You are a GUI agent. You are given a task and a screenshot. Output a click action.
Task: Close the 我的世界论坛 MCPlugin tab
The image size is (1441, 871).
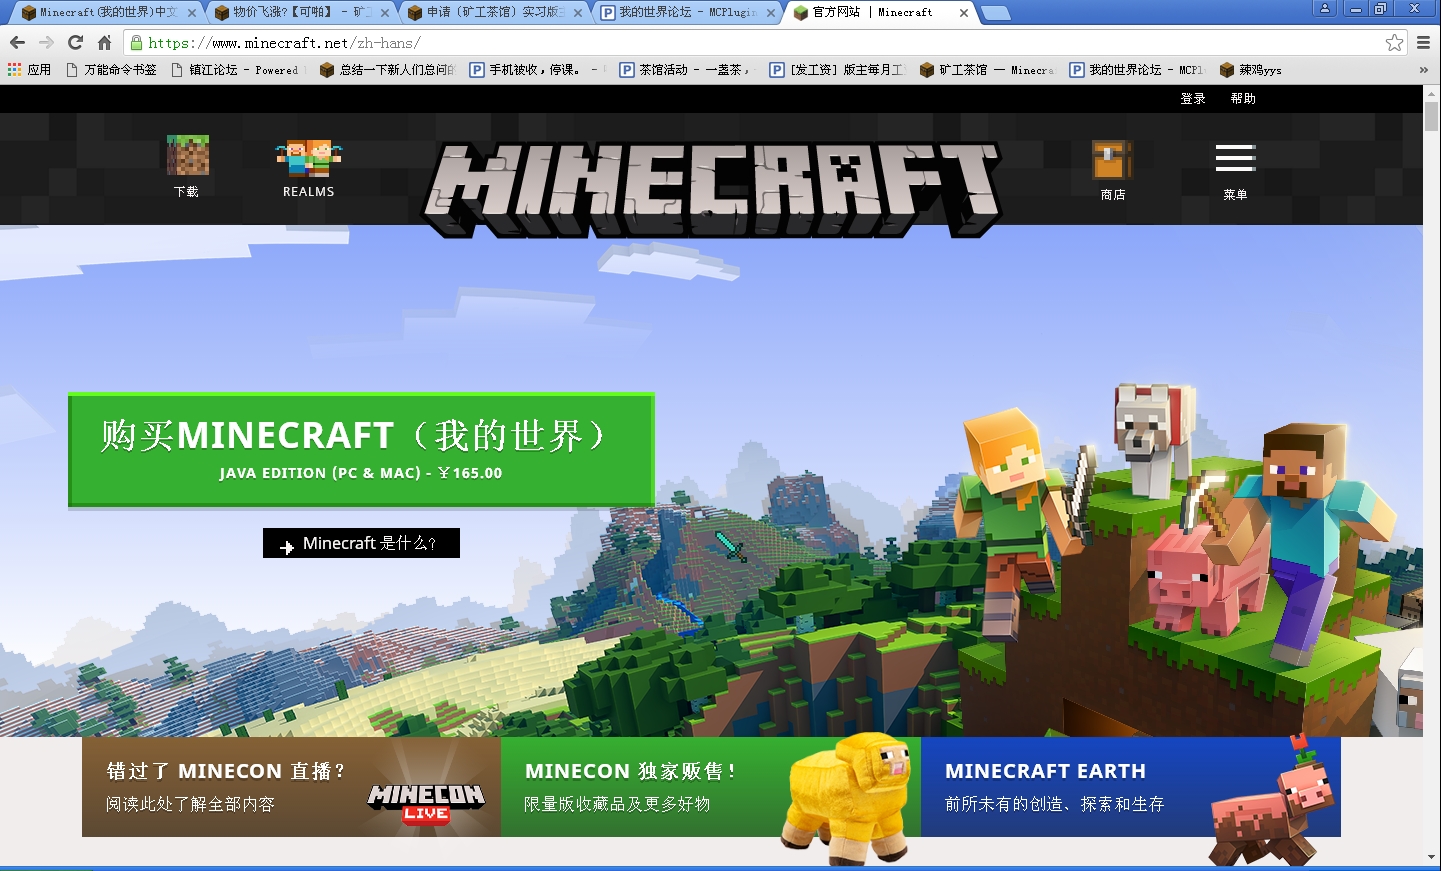point(771,13)
